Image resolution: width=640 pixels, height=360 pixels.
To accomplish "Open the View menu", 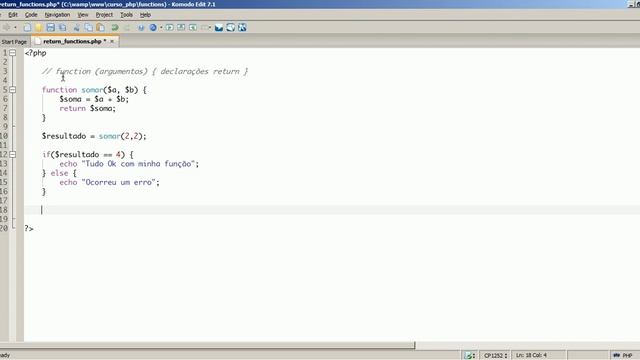I will click(83, 15).
